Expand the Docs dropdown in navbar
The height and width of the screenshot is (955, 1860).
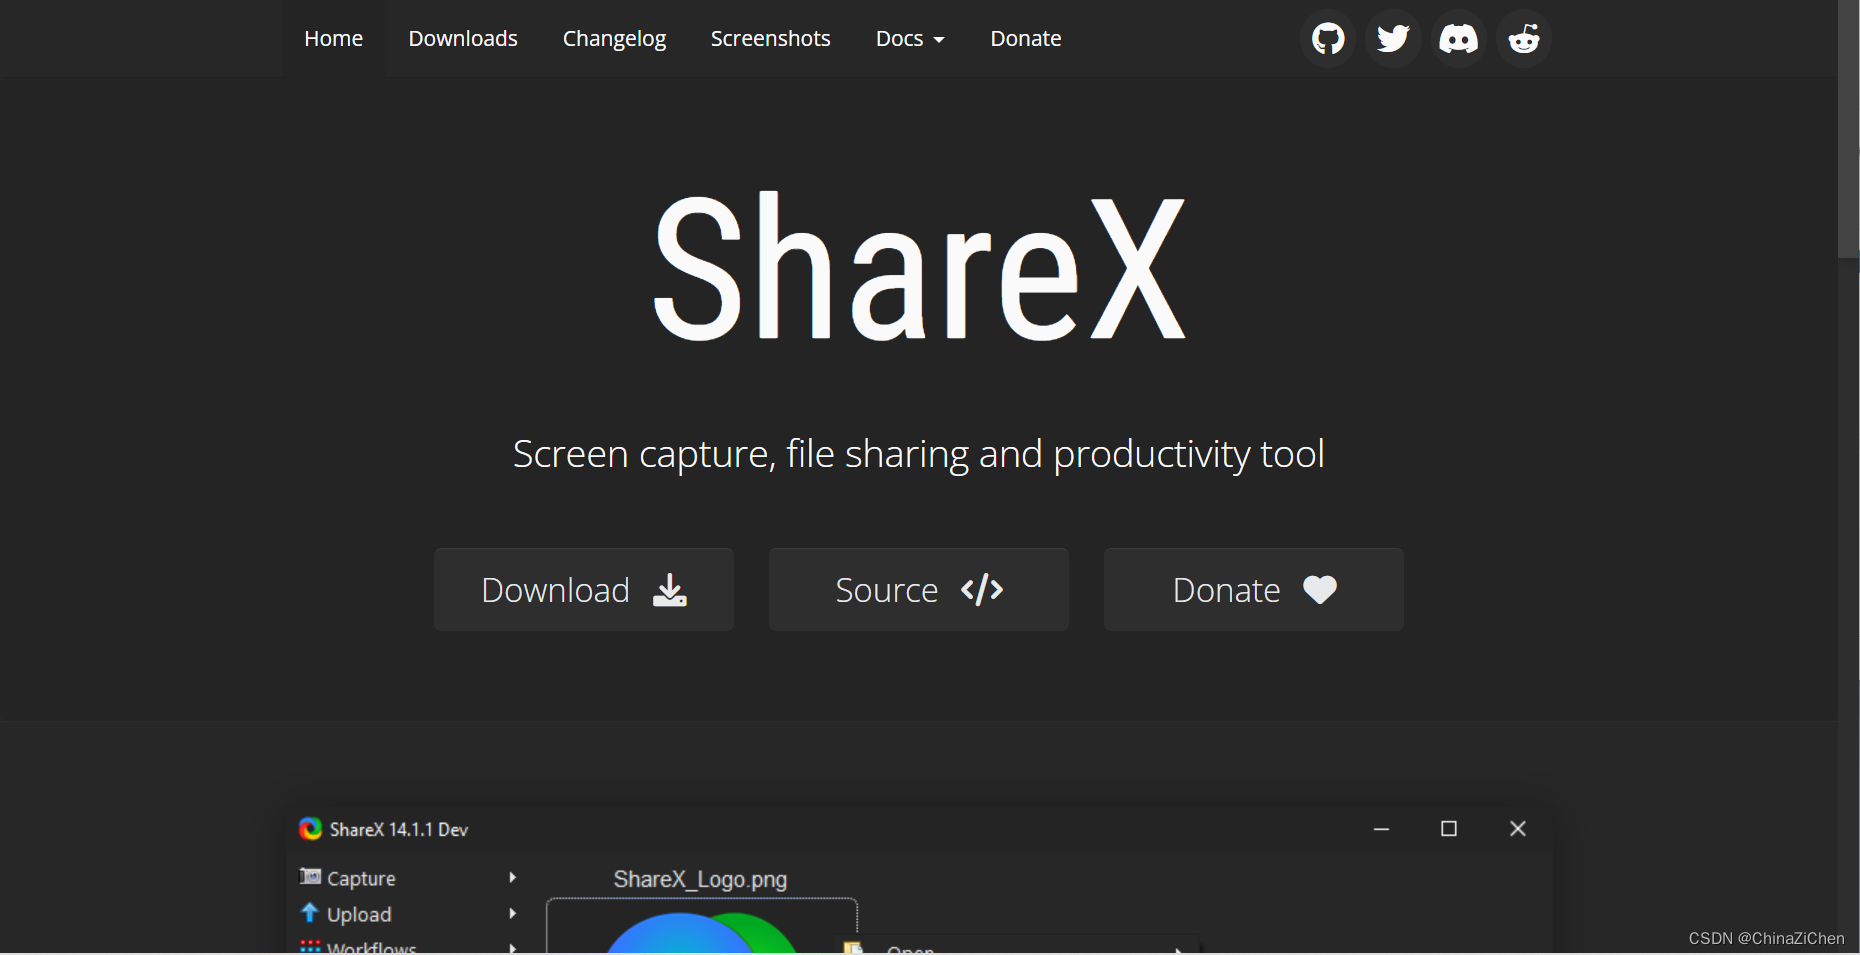pos(910,39)
